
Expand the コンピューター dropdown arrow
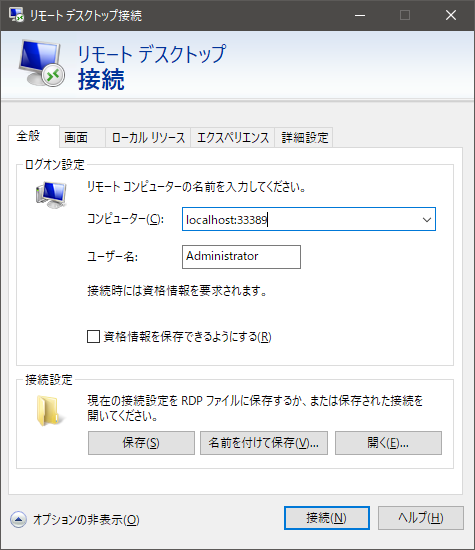click(x=427, y=220)
